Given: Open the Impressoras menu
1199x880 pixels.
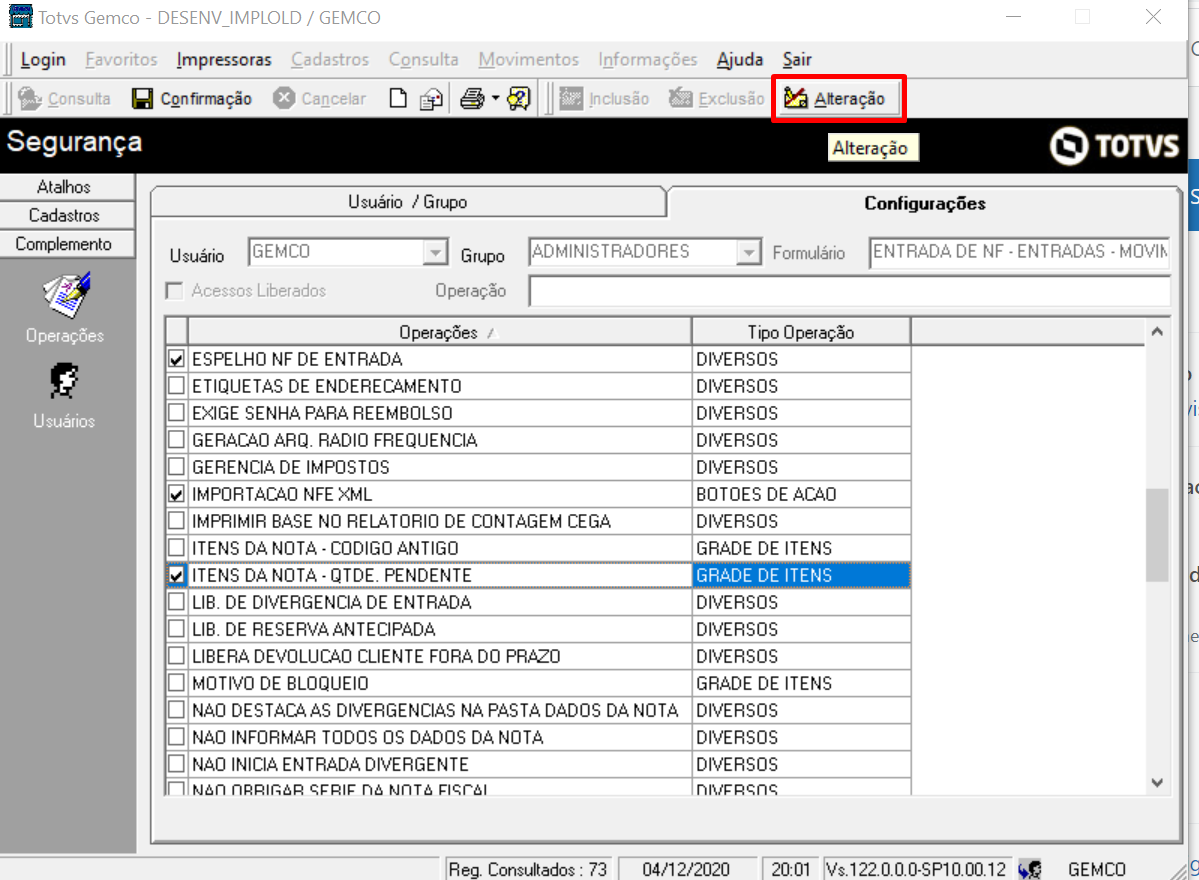Looking at the screenshot, I should 223,60.
